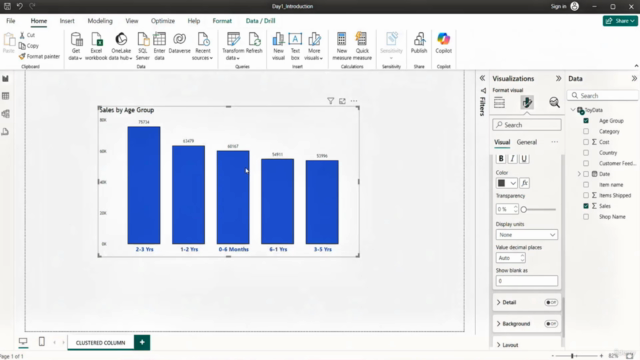Open More options ellipsis on visual
This screenshot has height=360, width=640.
[354, 101]
